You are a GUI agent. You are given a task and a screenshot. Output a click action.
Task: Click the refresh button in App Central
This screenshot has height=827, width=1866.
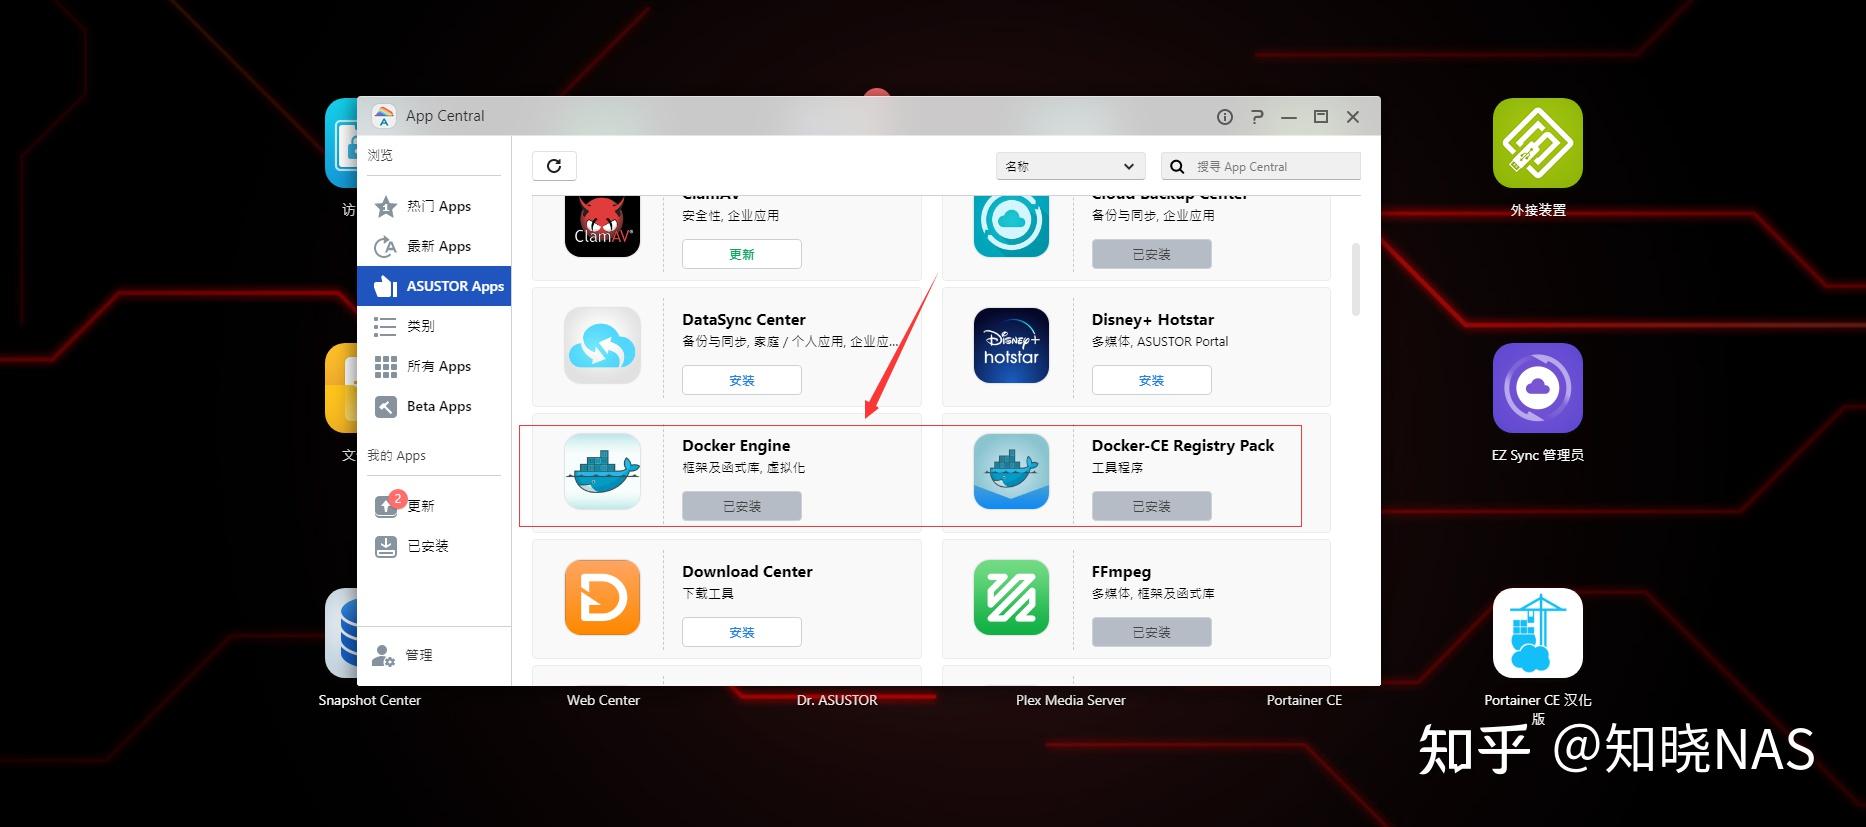pyautogui.click(x=554, y=166)
